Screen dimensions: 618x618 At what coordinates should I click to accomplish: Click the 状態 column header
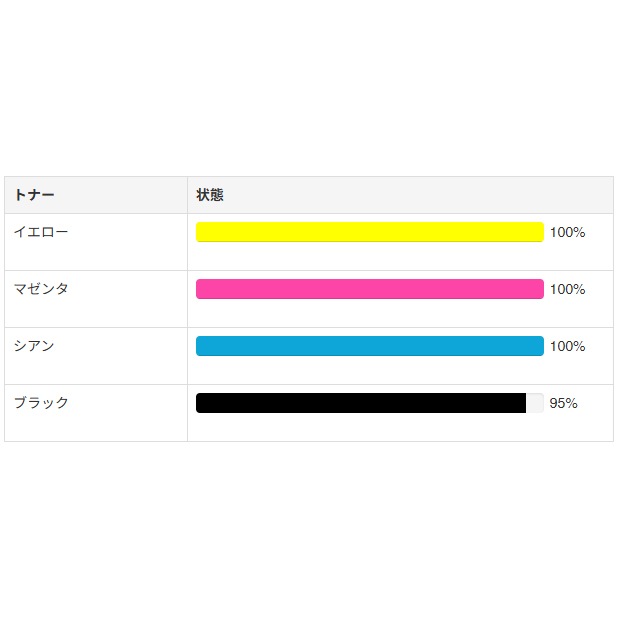[x=210, y=195]
